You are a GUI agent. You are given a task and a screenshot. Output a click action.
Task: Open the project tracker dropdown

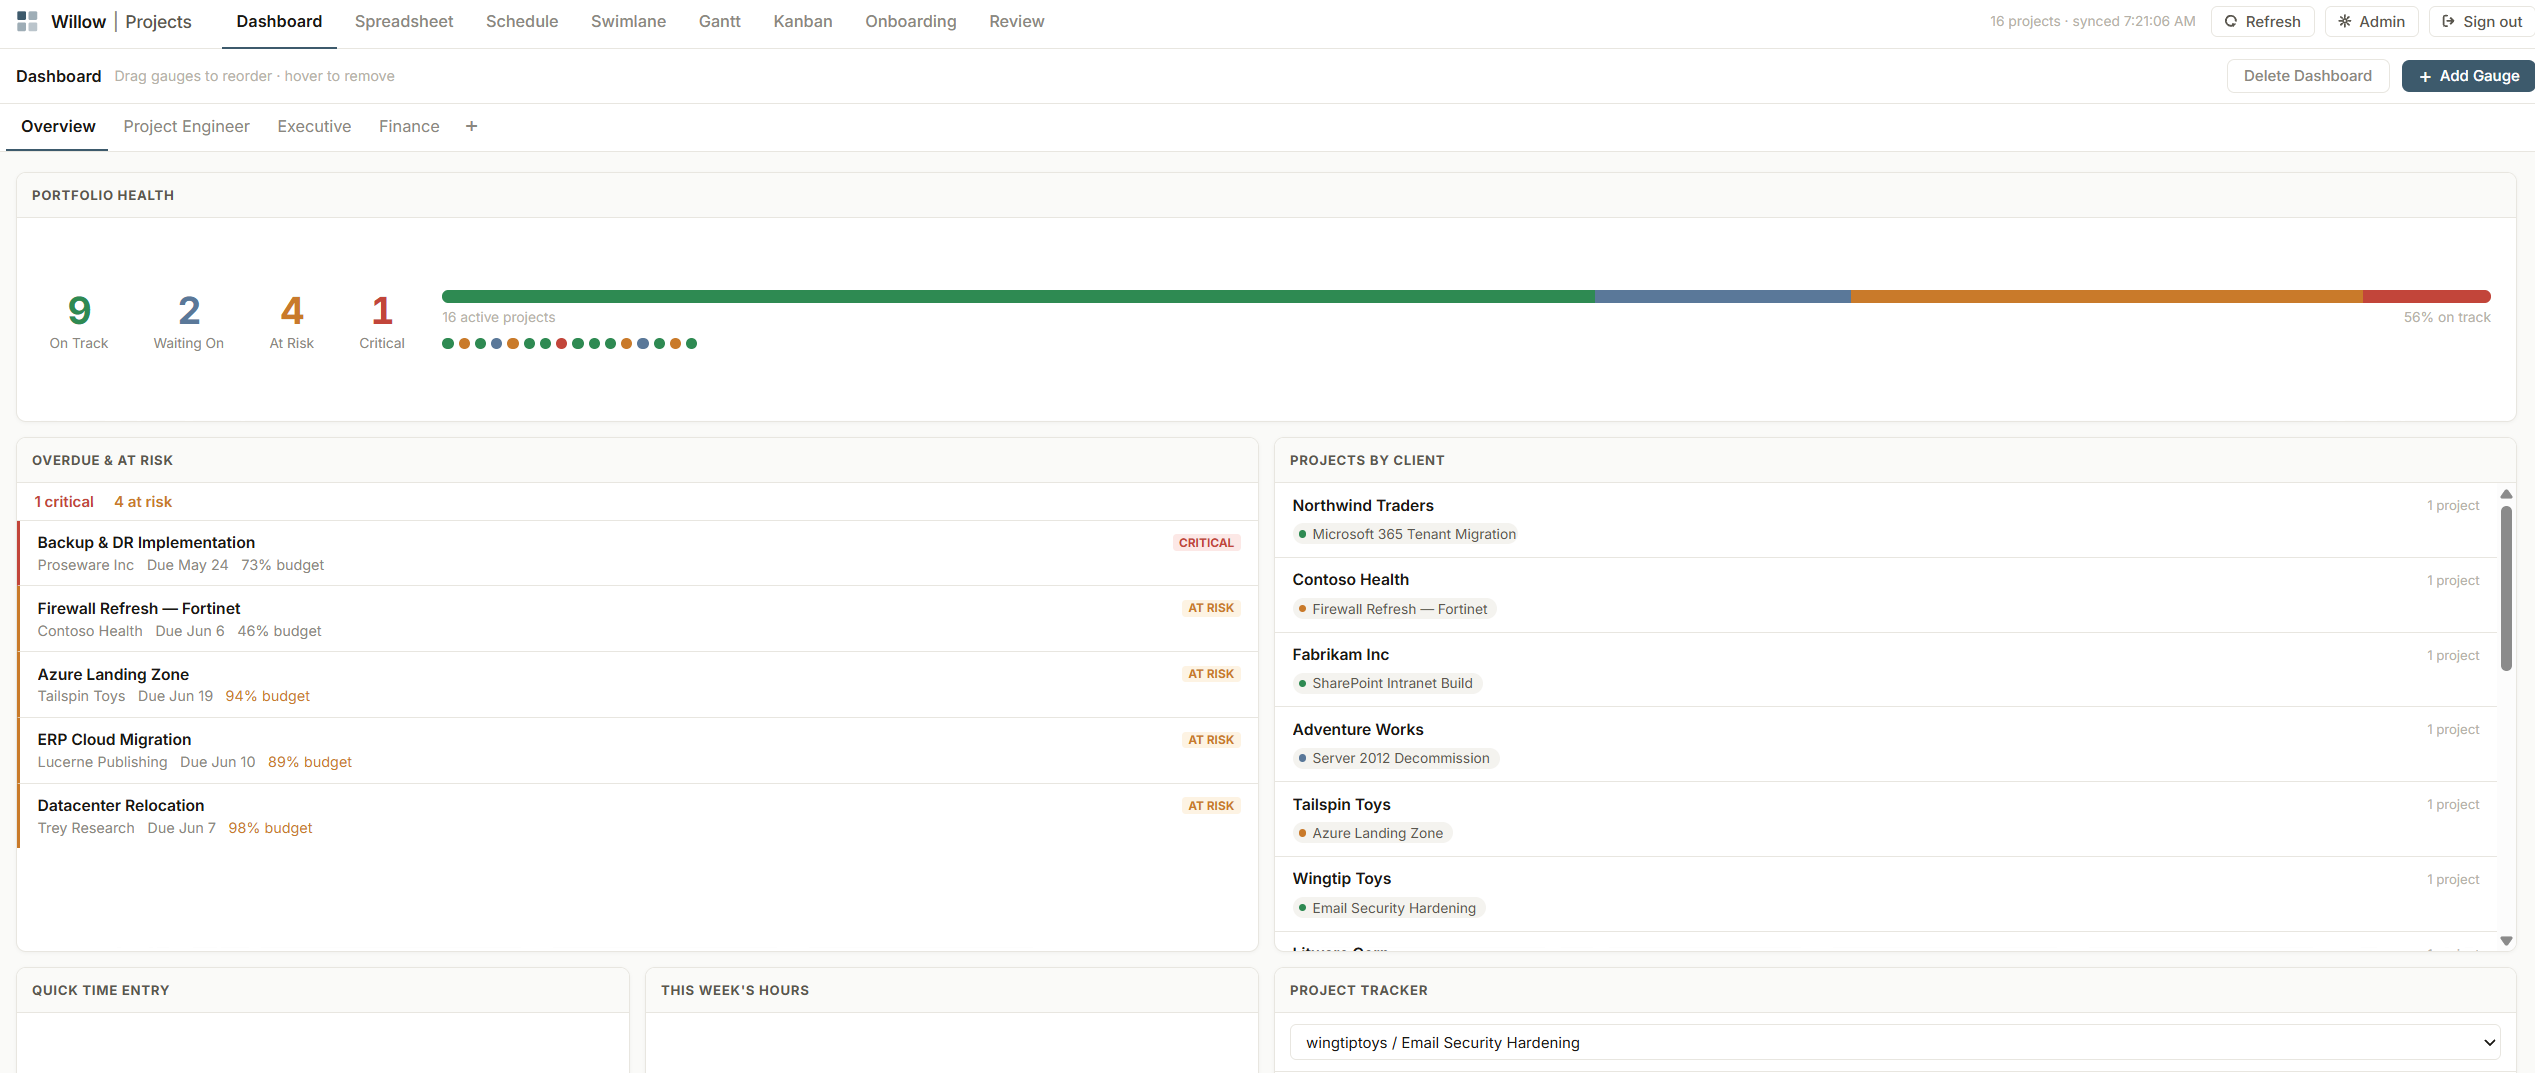(1894, 1042)
